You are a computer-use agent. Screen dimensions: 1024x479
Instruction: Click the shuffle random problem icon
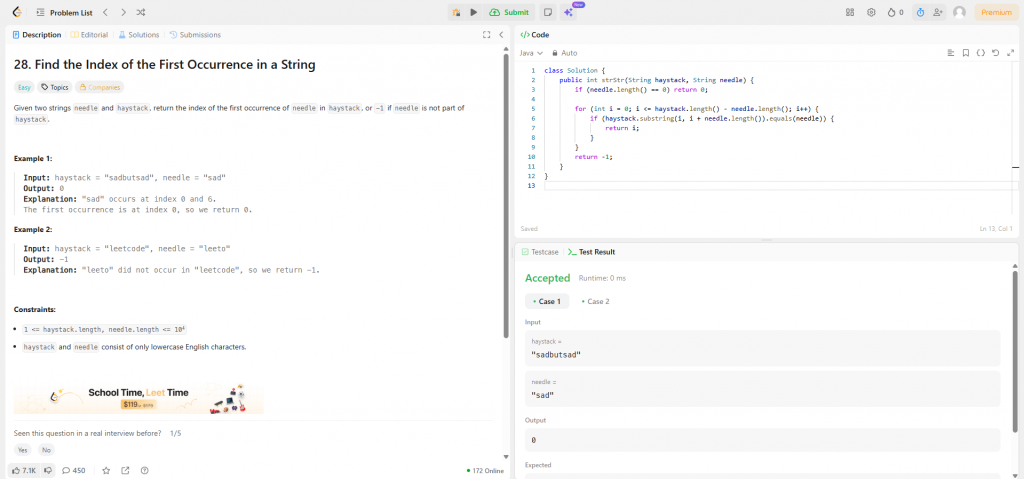click(x=140, y=12)
